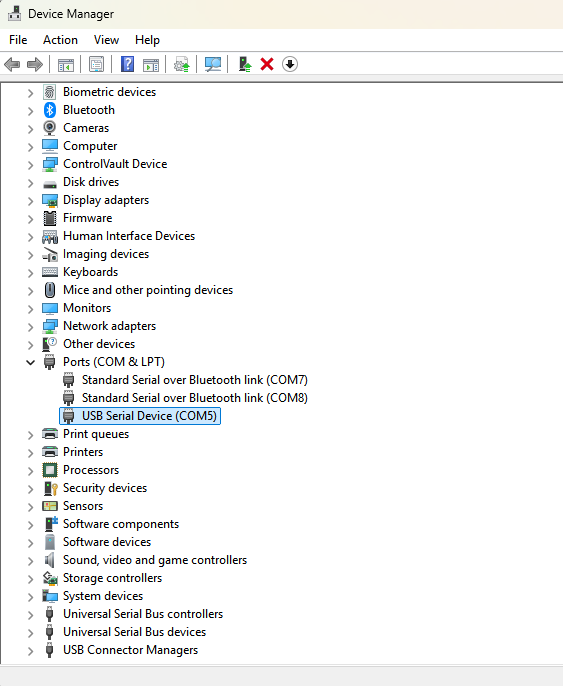The width and height of the screenshot is (563, 686).
Task: Open the File menu
Action: pos(18,40)
